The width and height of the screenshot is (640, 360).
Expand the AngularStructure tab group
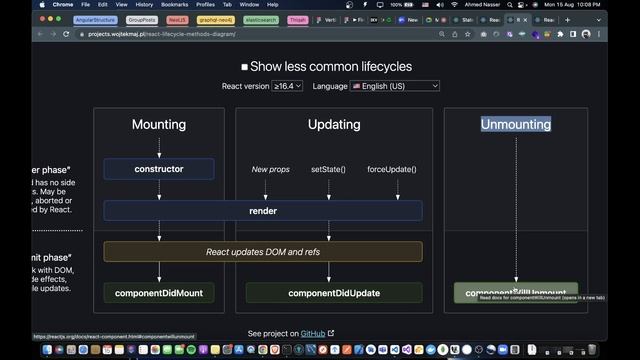96,20
